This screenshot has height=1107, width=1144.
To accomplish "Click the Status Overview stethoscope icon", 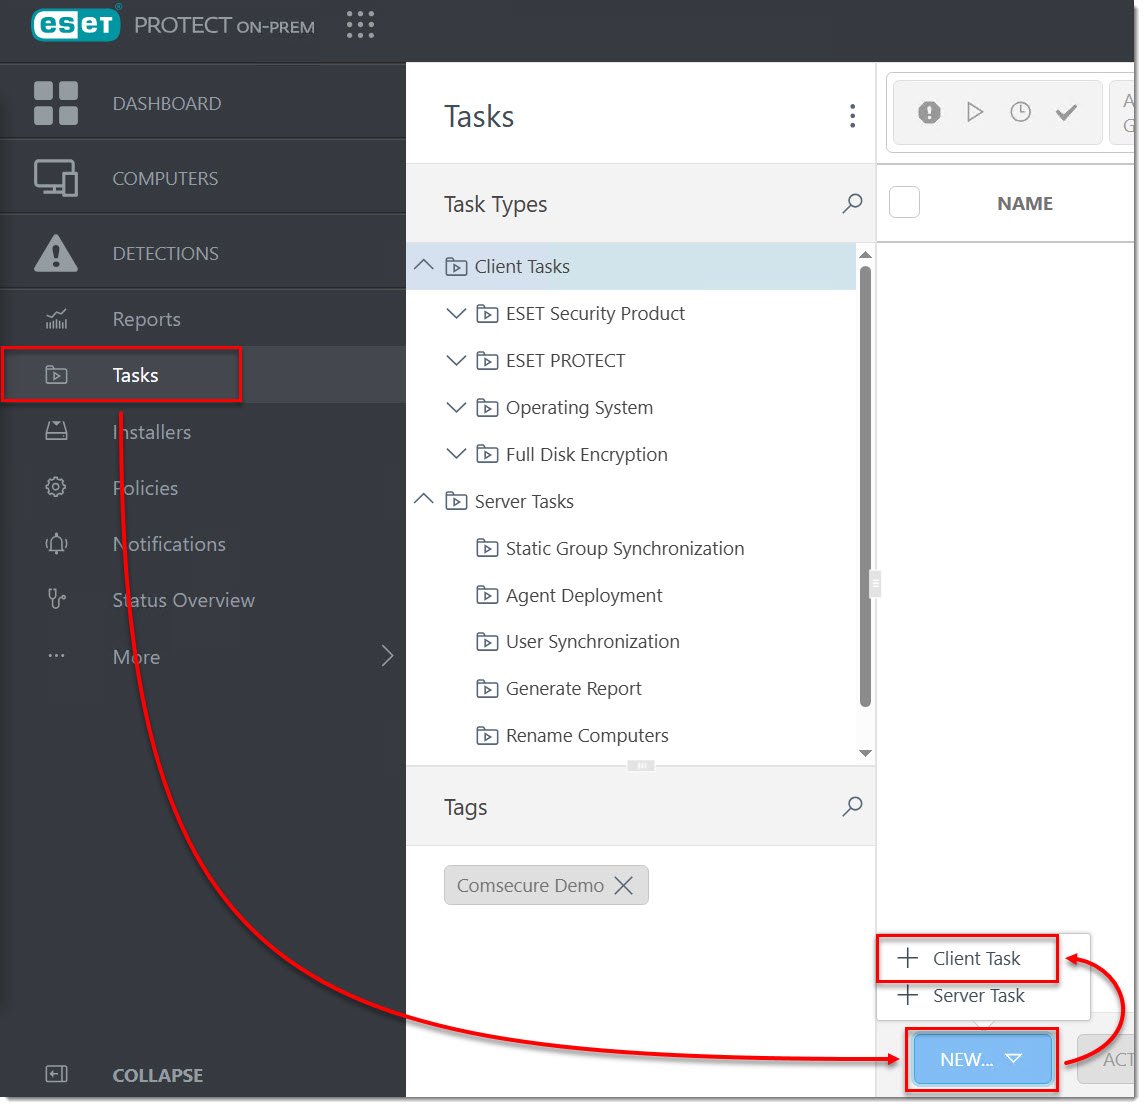I will tap(56, 599).
